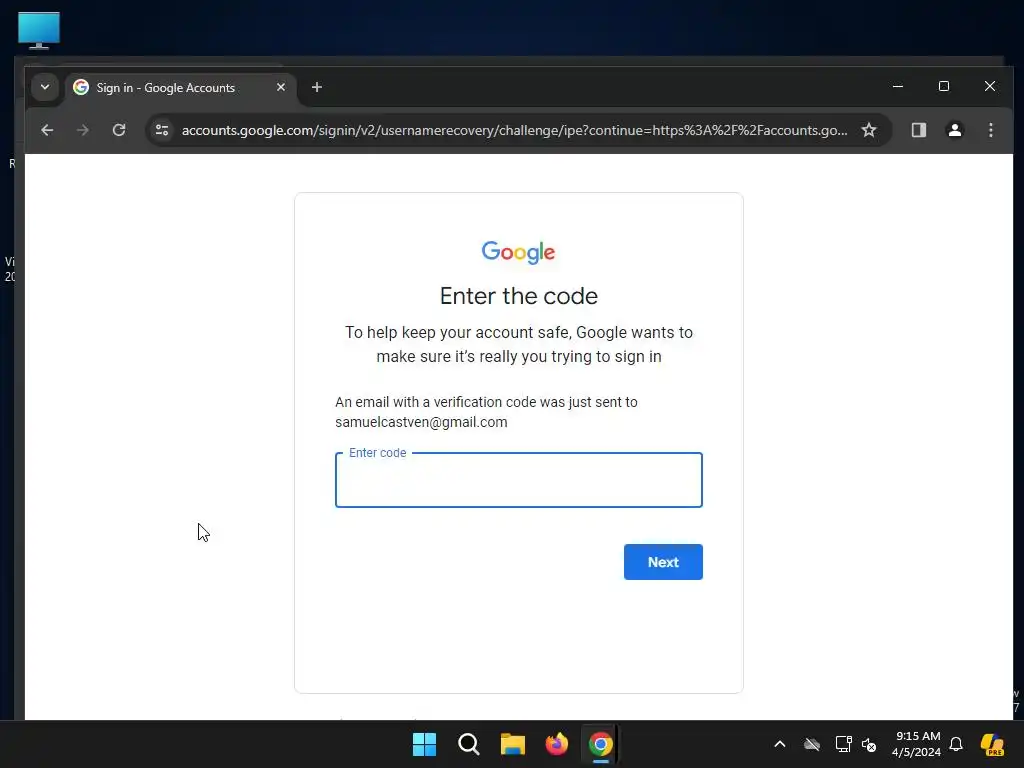Click the cloud sync tray icon
The image size is (1024, 768).
812,744
